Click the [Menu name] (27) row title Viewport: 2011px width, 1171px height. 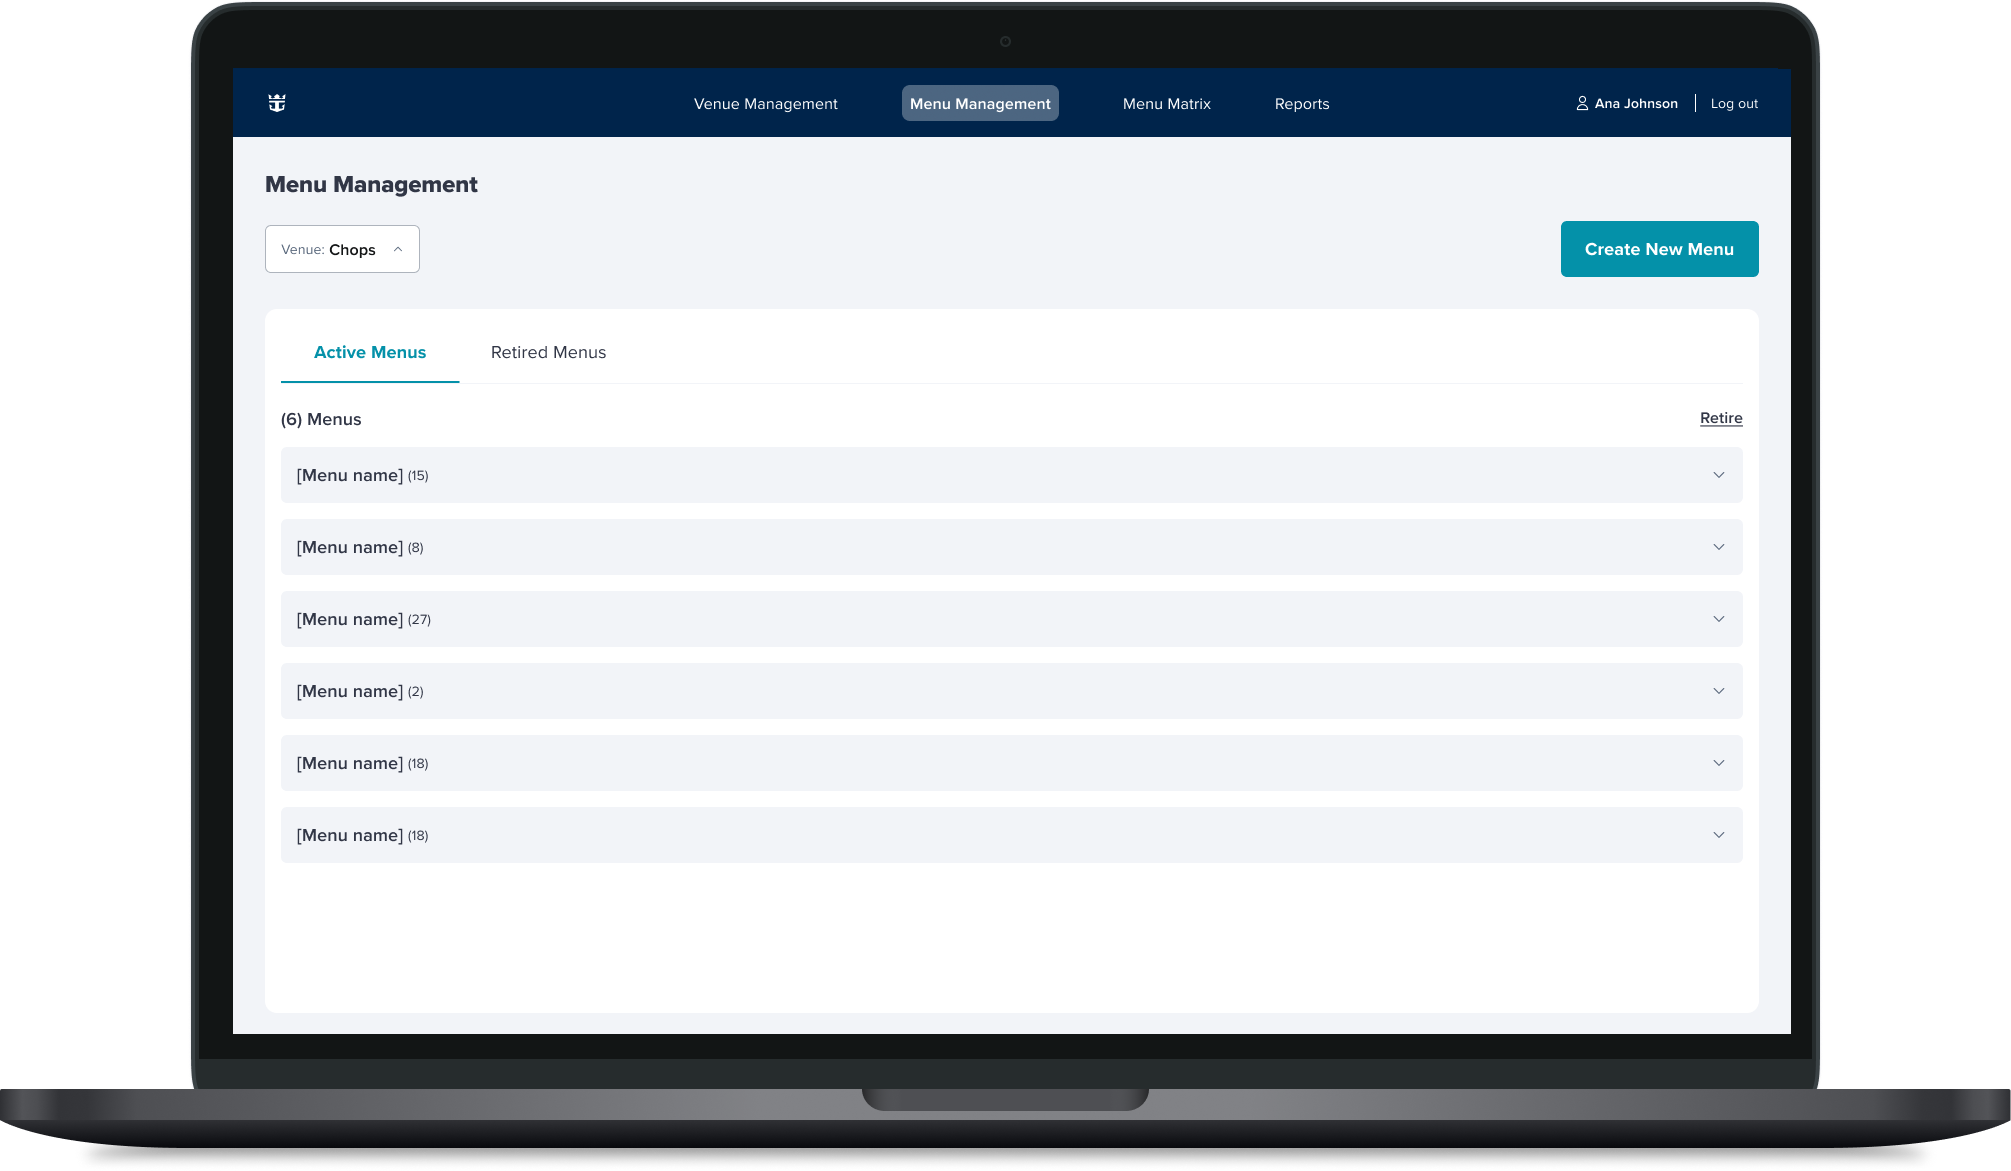pos(350,619)
